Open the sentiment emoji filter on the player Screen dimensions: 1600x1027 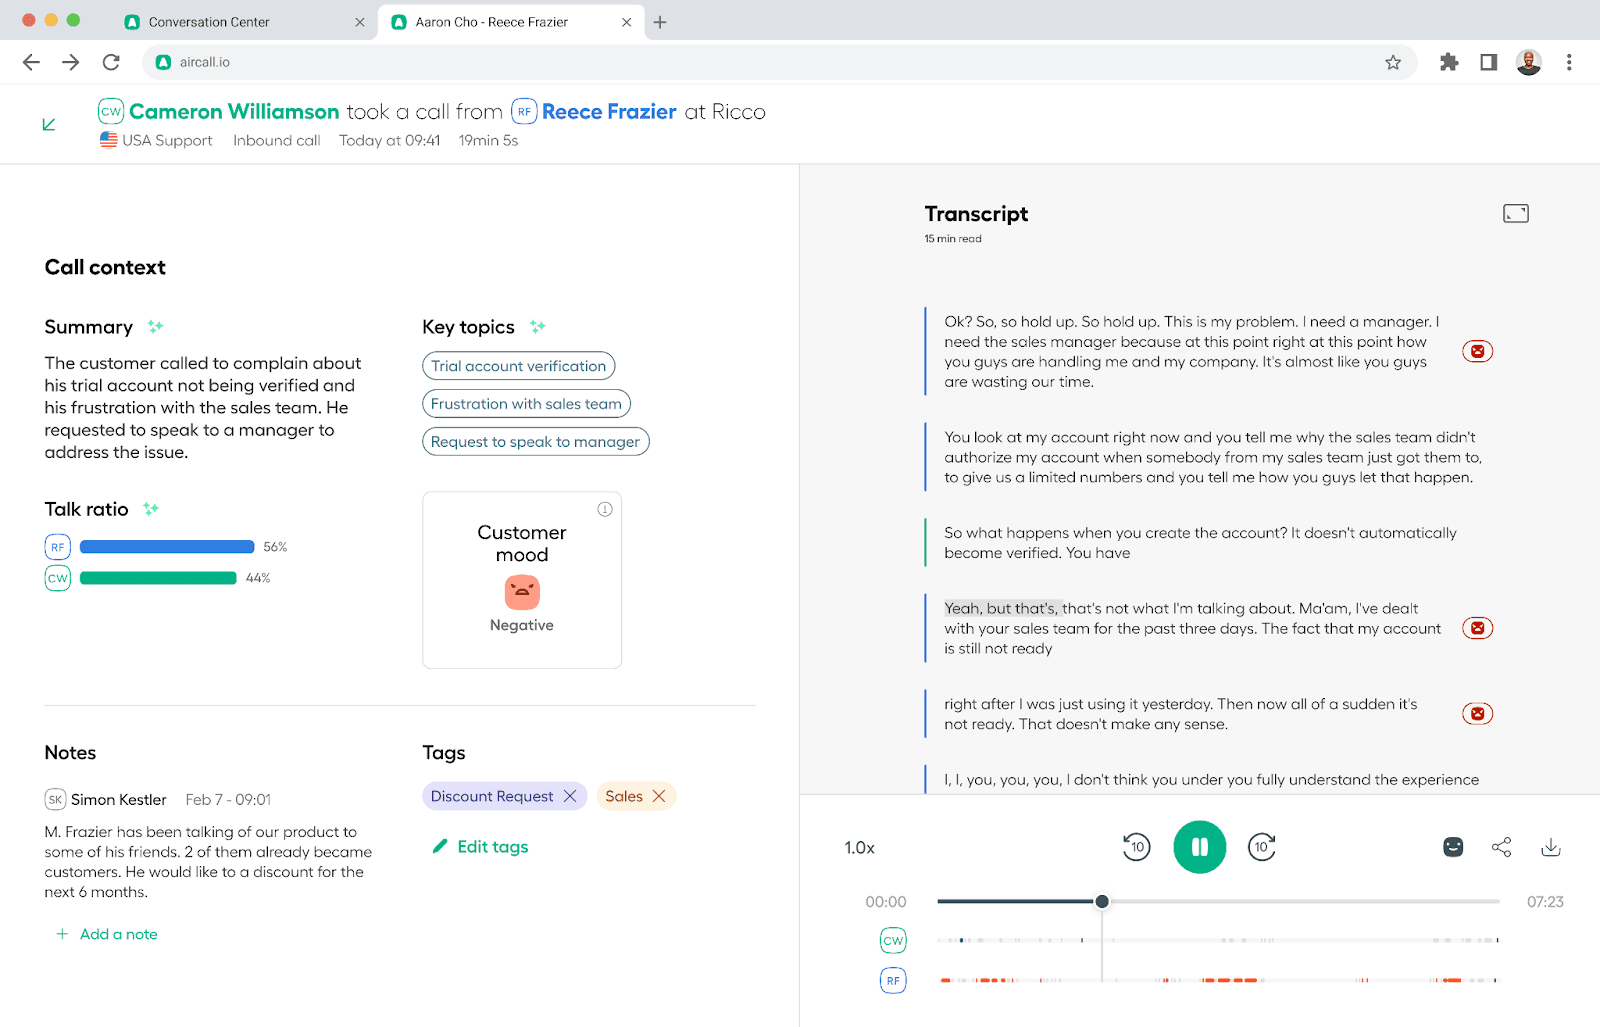(x=1451, y=847)
